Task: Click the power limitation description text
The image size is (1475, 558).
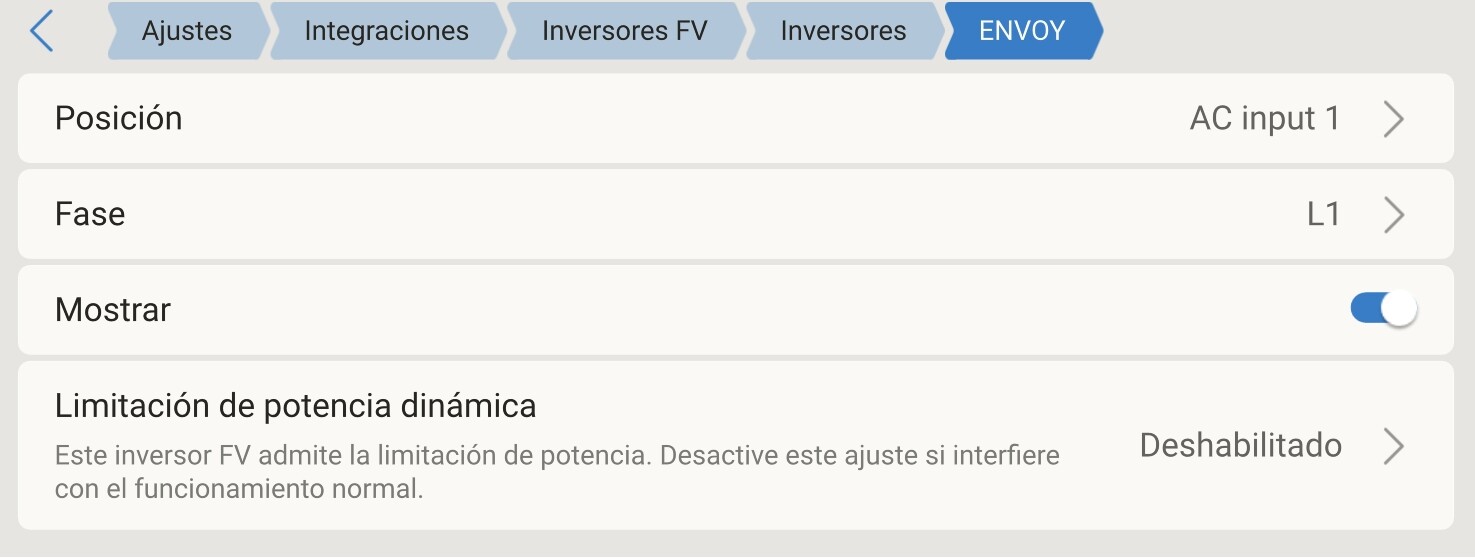Action: [556, 473]
